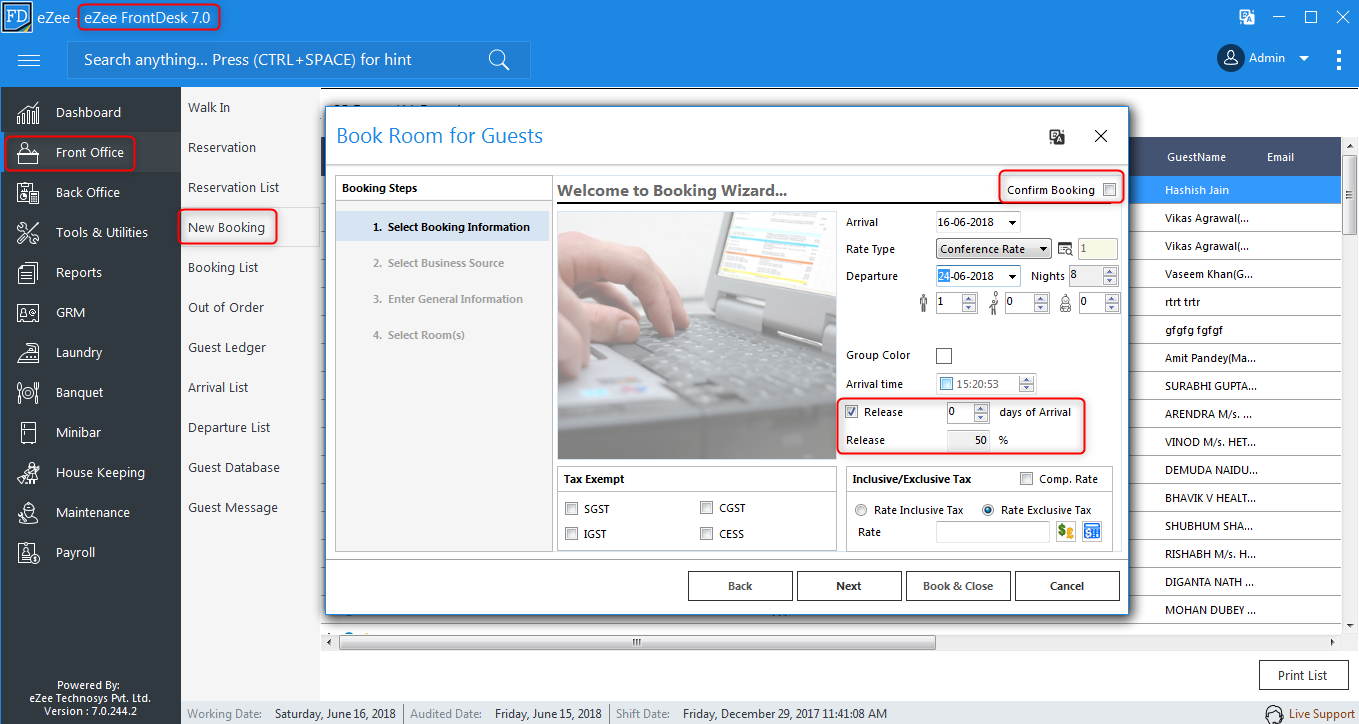This screenshot has height=724, width=1359.
Task: Click the Print List button
Action: 1303,675
